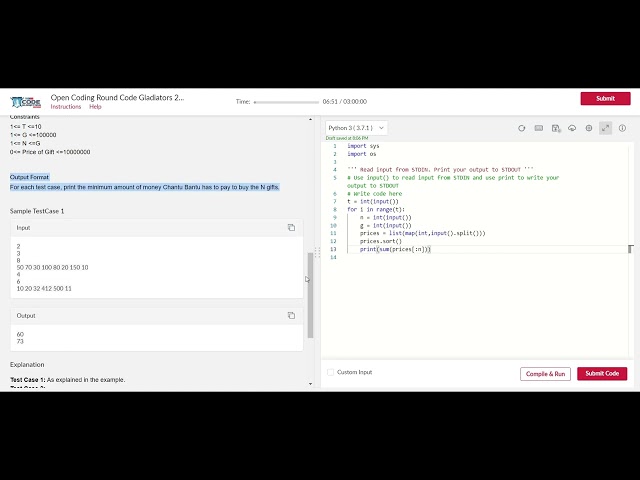
Task: Copy the sample Output with copy icon
Action: 291,316
